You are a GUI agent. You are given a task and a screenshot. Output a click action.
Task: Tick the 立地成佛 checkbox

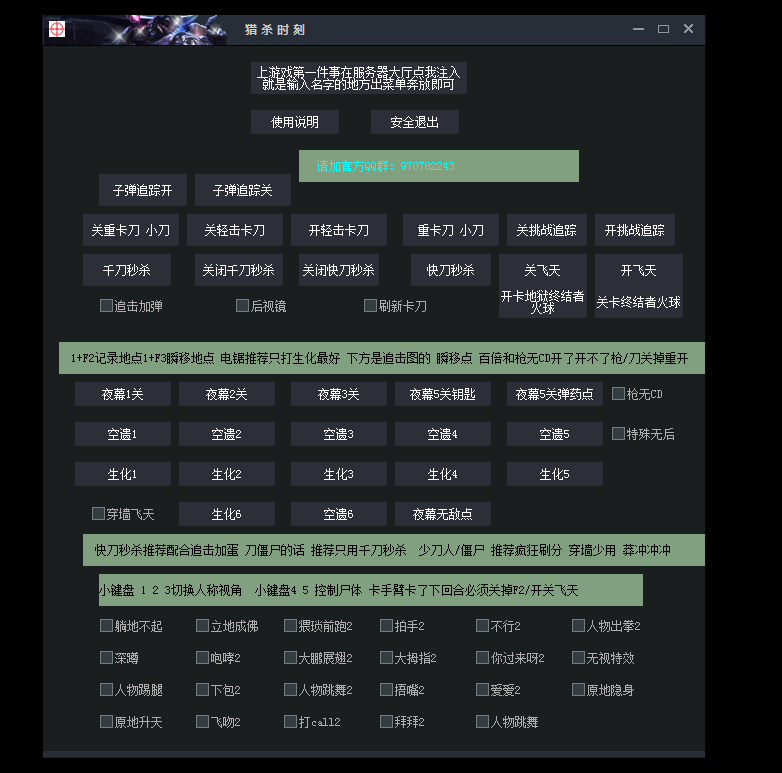tap(202, 625)
